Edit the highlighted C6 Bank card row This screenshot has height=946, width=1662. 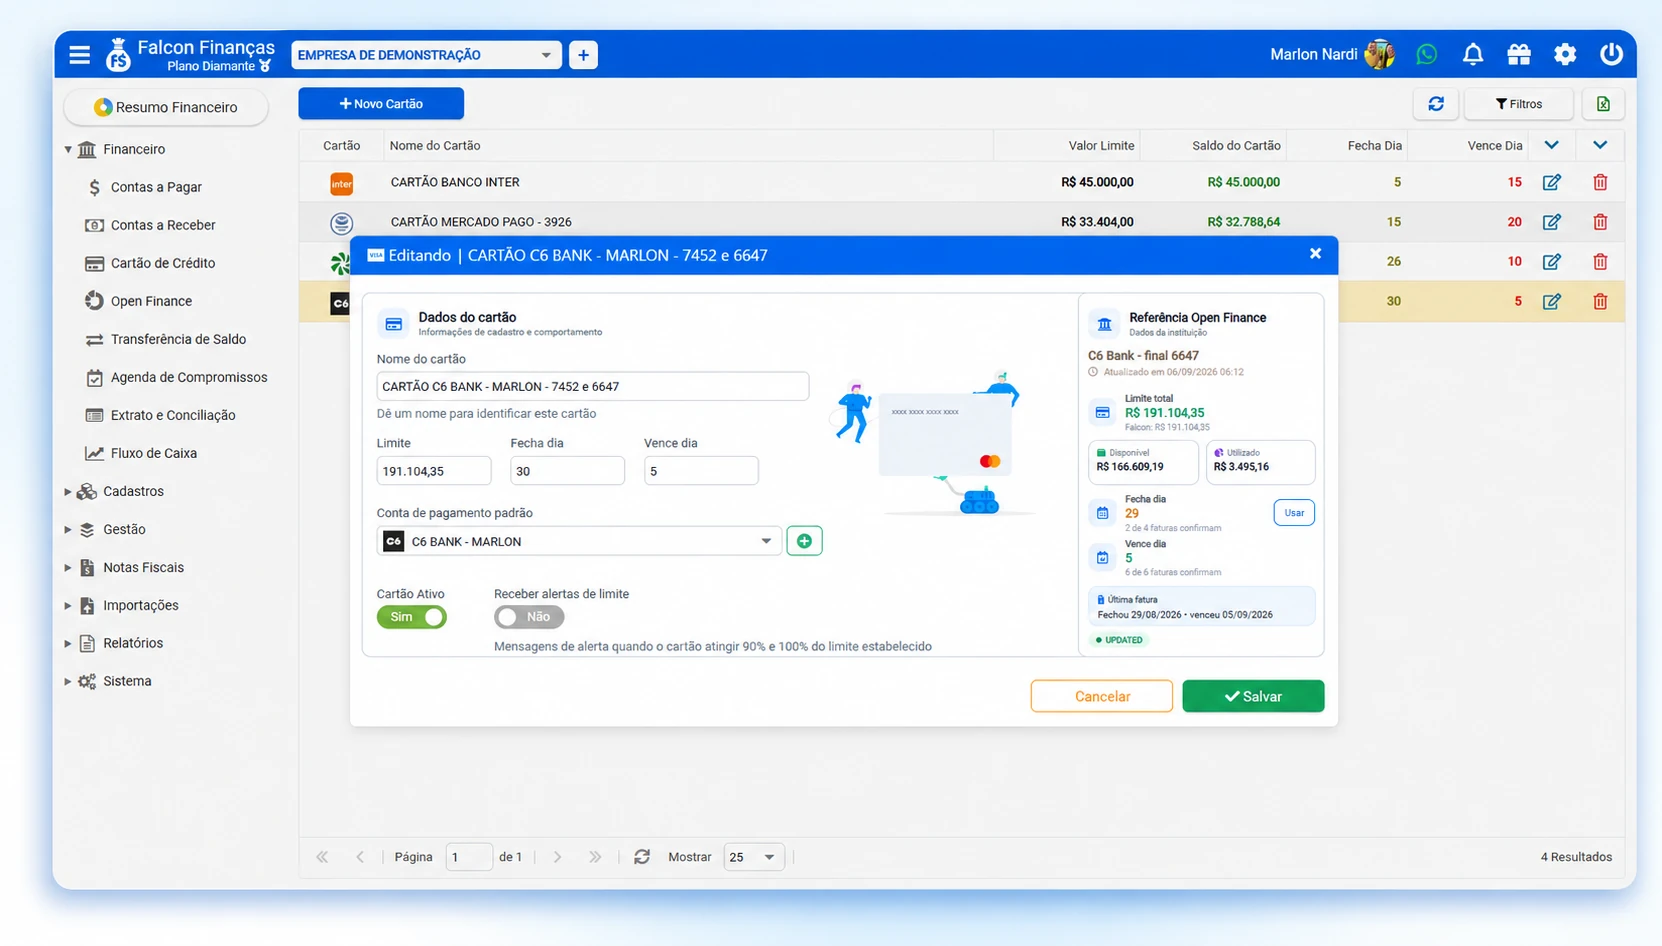1552,301
